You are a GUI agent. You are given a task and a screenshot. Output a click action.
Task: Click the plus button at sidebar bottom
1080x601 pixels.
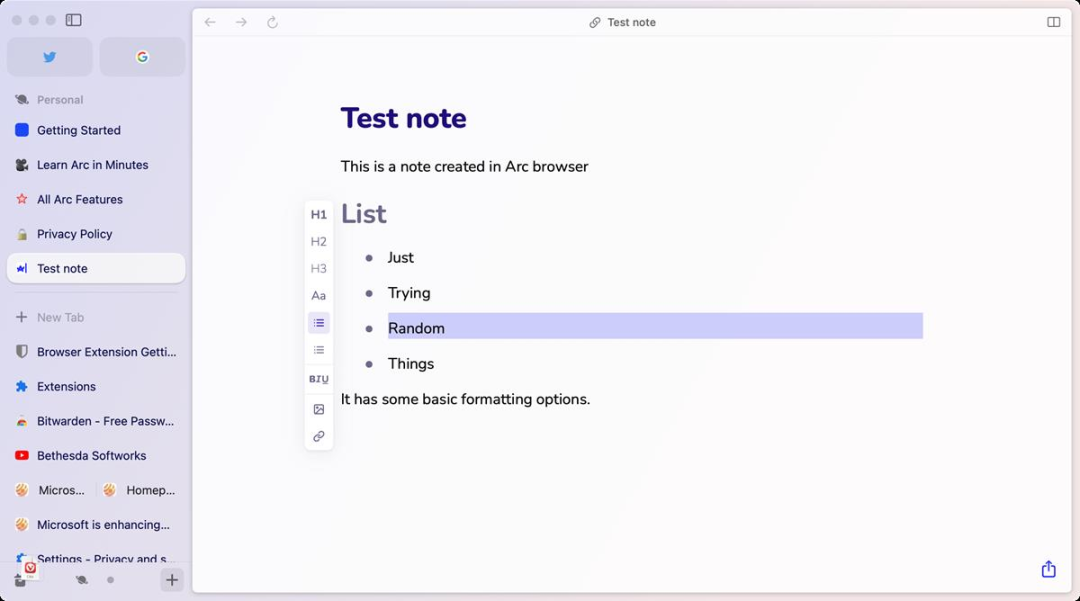[x=172, y=580]
